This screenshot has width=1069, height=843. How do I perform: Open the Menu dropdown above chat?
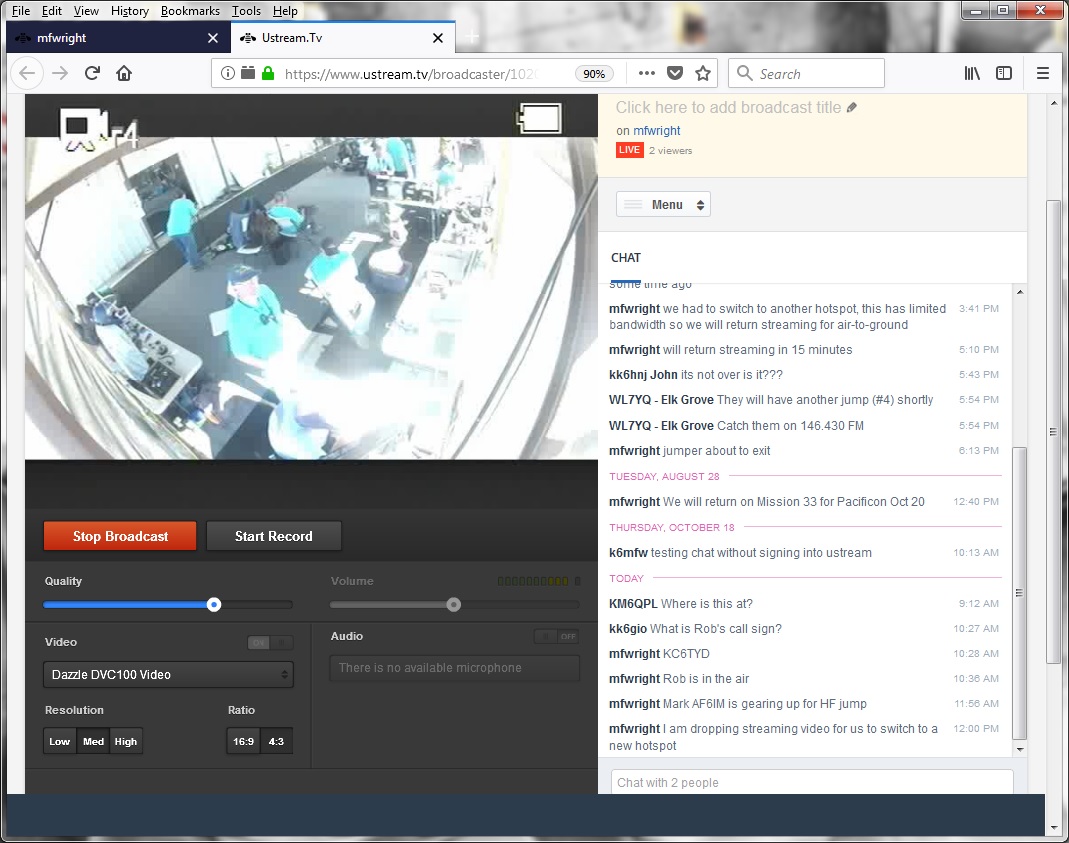click(663, 205)
